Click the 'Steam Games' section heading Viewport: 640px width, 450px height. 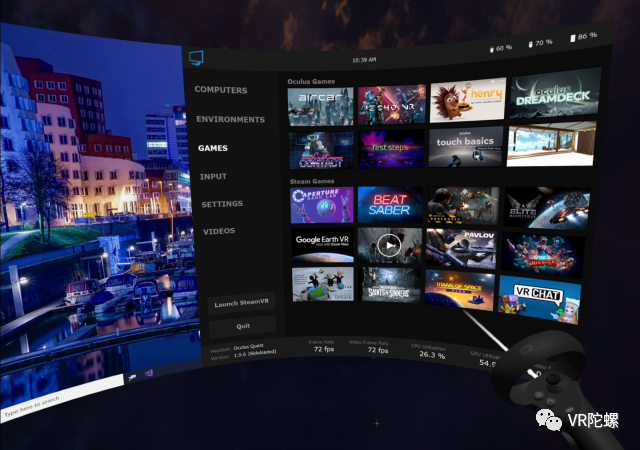pos(312,181)
